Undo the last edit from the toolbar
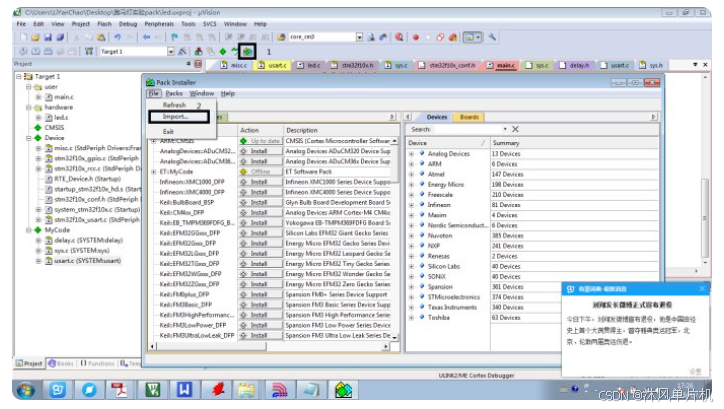The height and width of the screenshot is (409, 724). pos(117,37)
